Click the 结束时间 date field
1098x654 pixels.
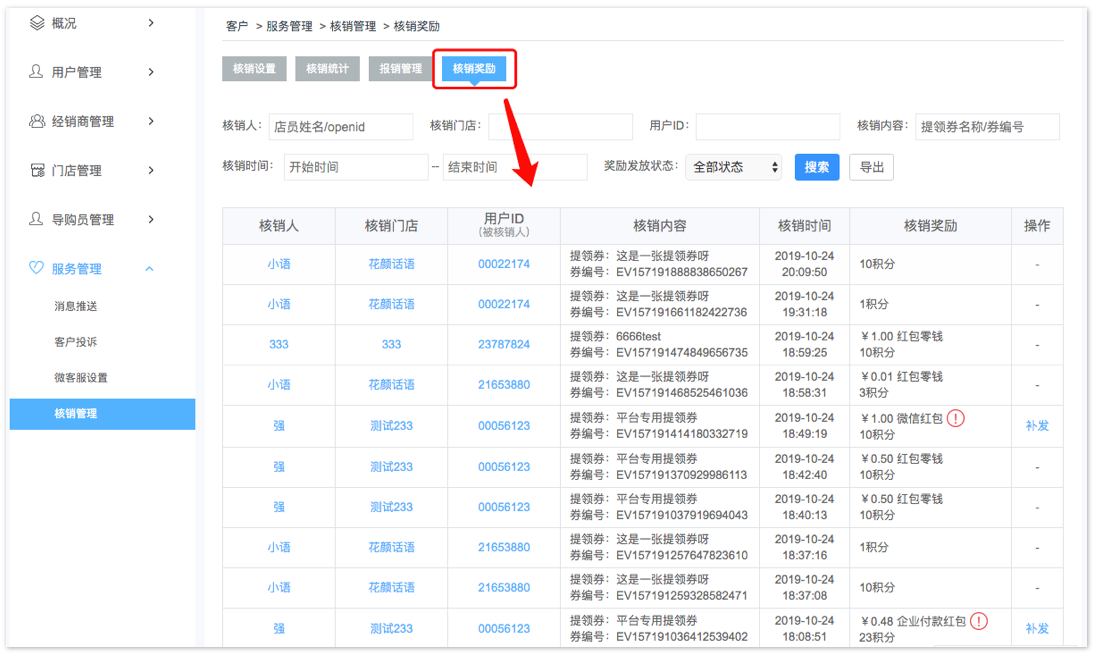[515, 167]
